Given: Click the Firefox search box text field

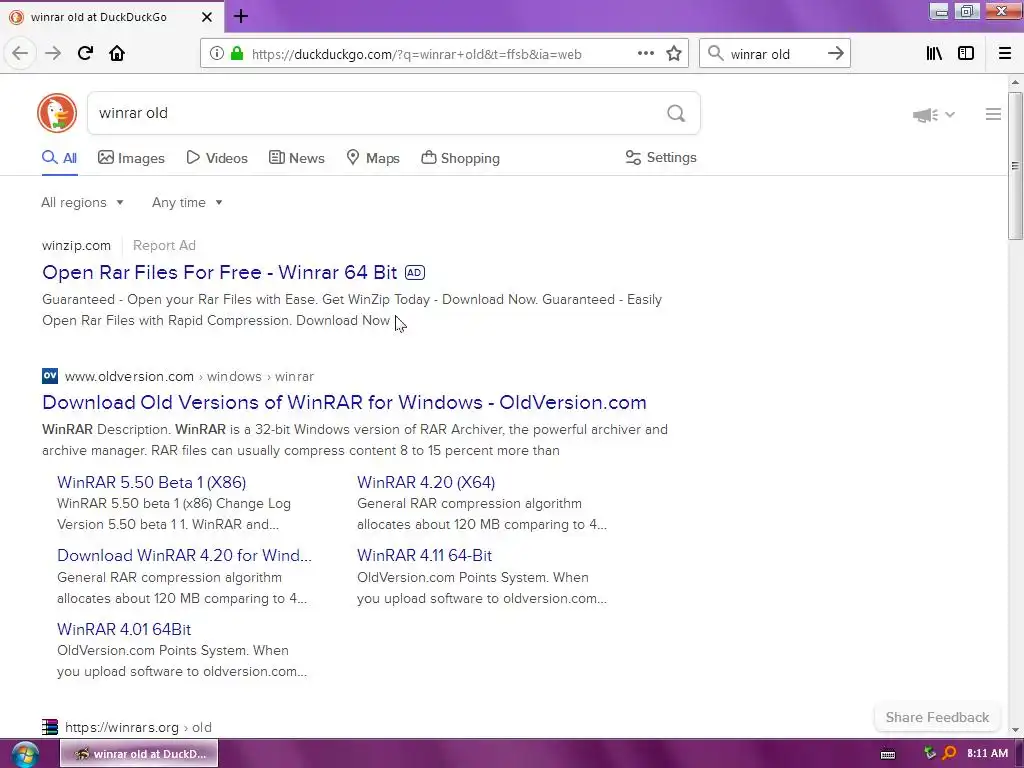Looking at the screenshot, I should click(x=774, y=54).
